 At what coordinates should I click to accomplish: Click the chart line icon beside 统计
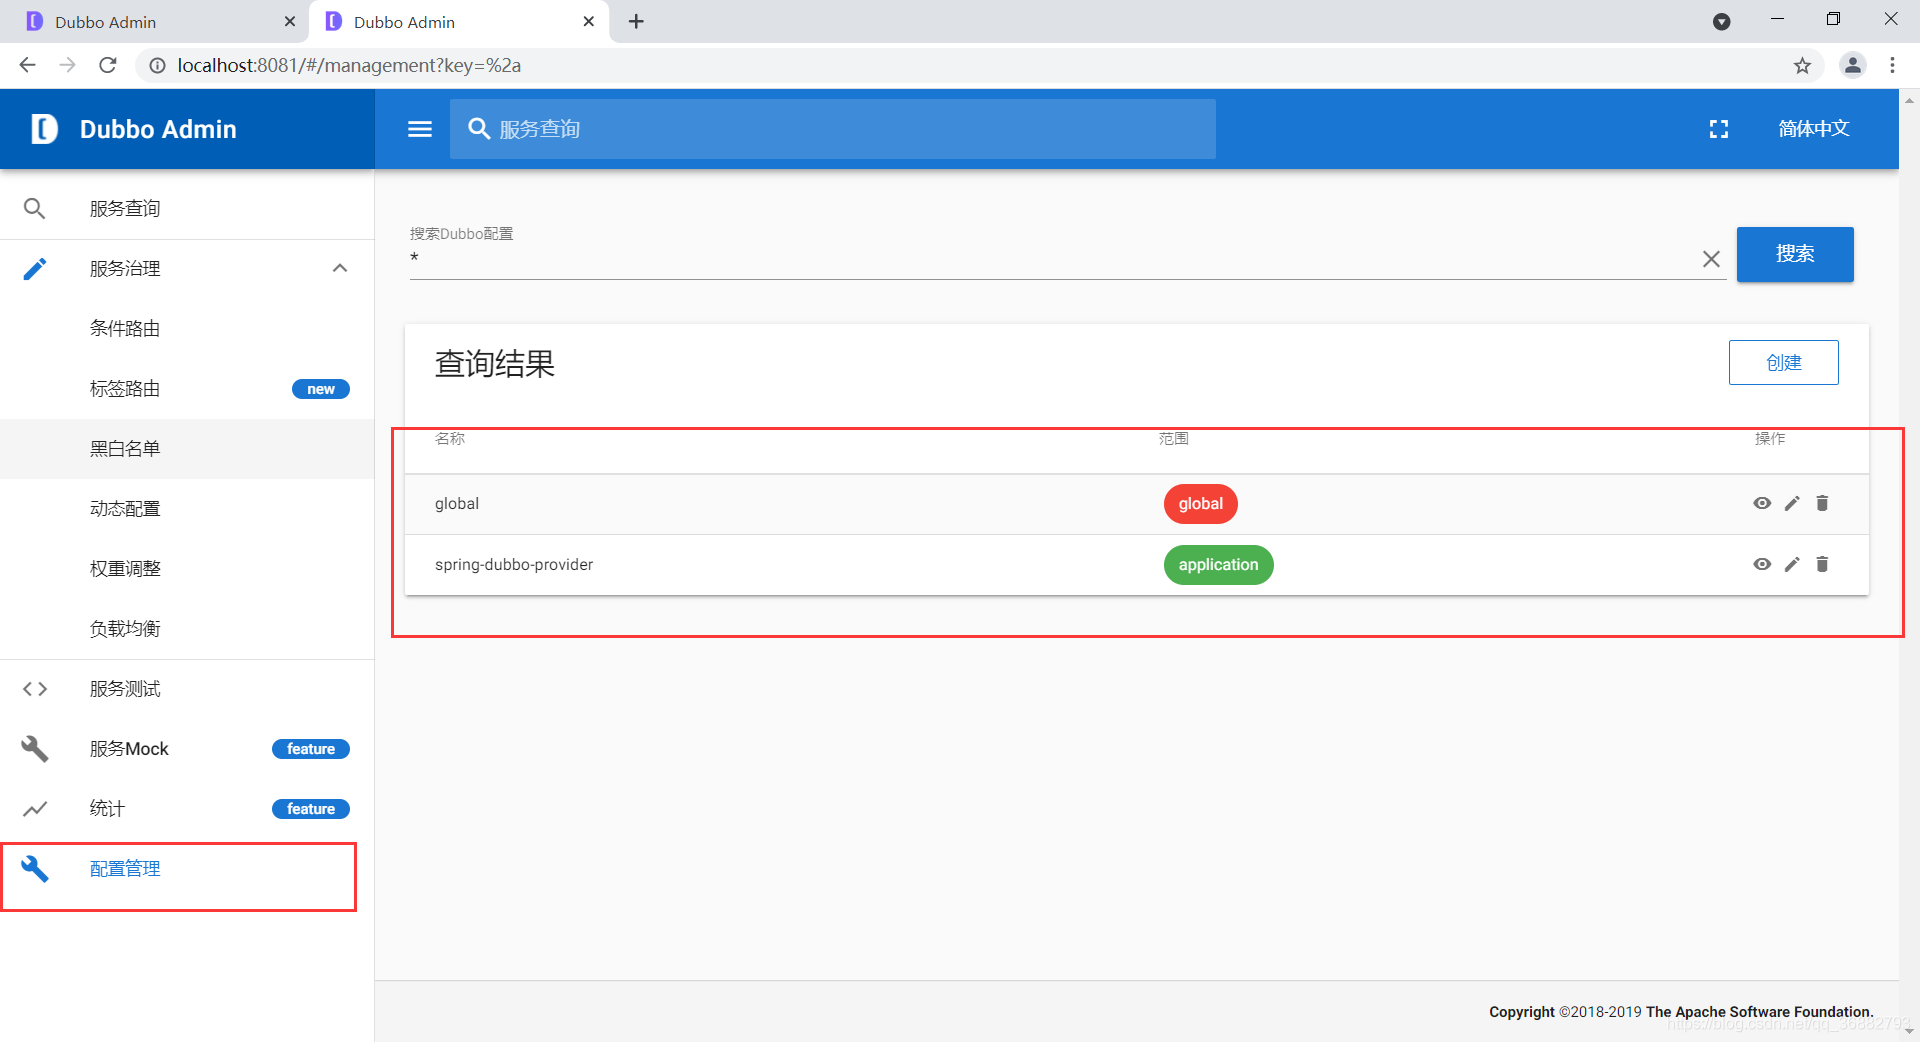(35, 809)
